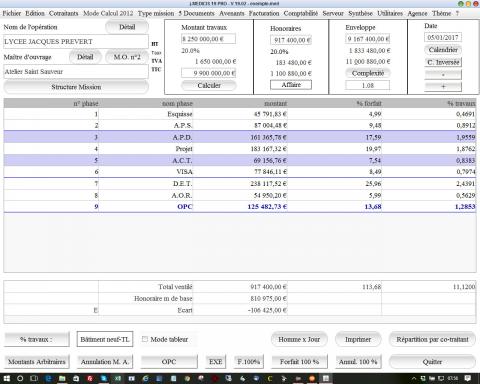This screenshot has width=480, height=384.
Task: Open the Action Center notifications icon
Action: pos(468,378)
